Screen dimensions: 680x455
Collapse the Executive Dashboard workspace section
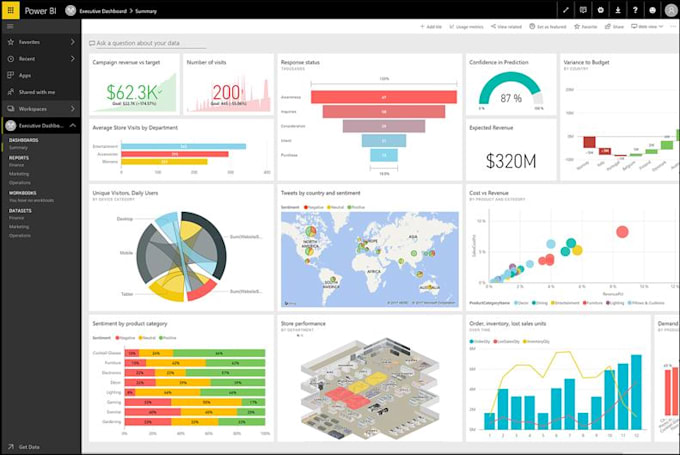tap(72, 125)
